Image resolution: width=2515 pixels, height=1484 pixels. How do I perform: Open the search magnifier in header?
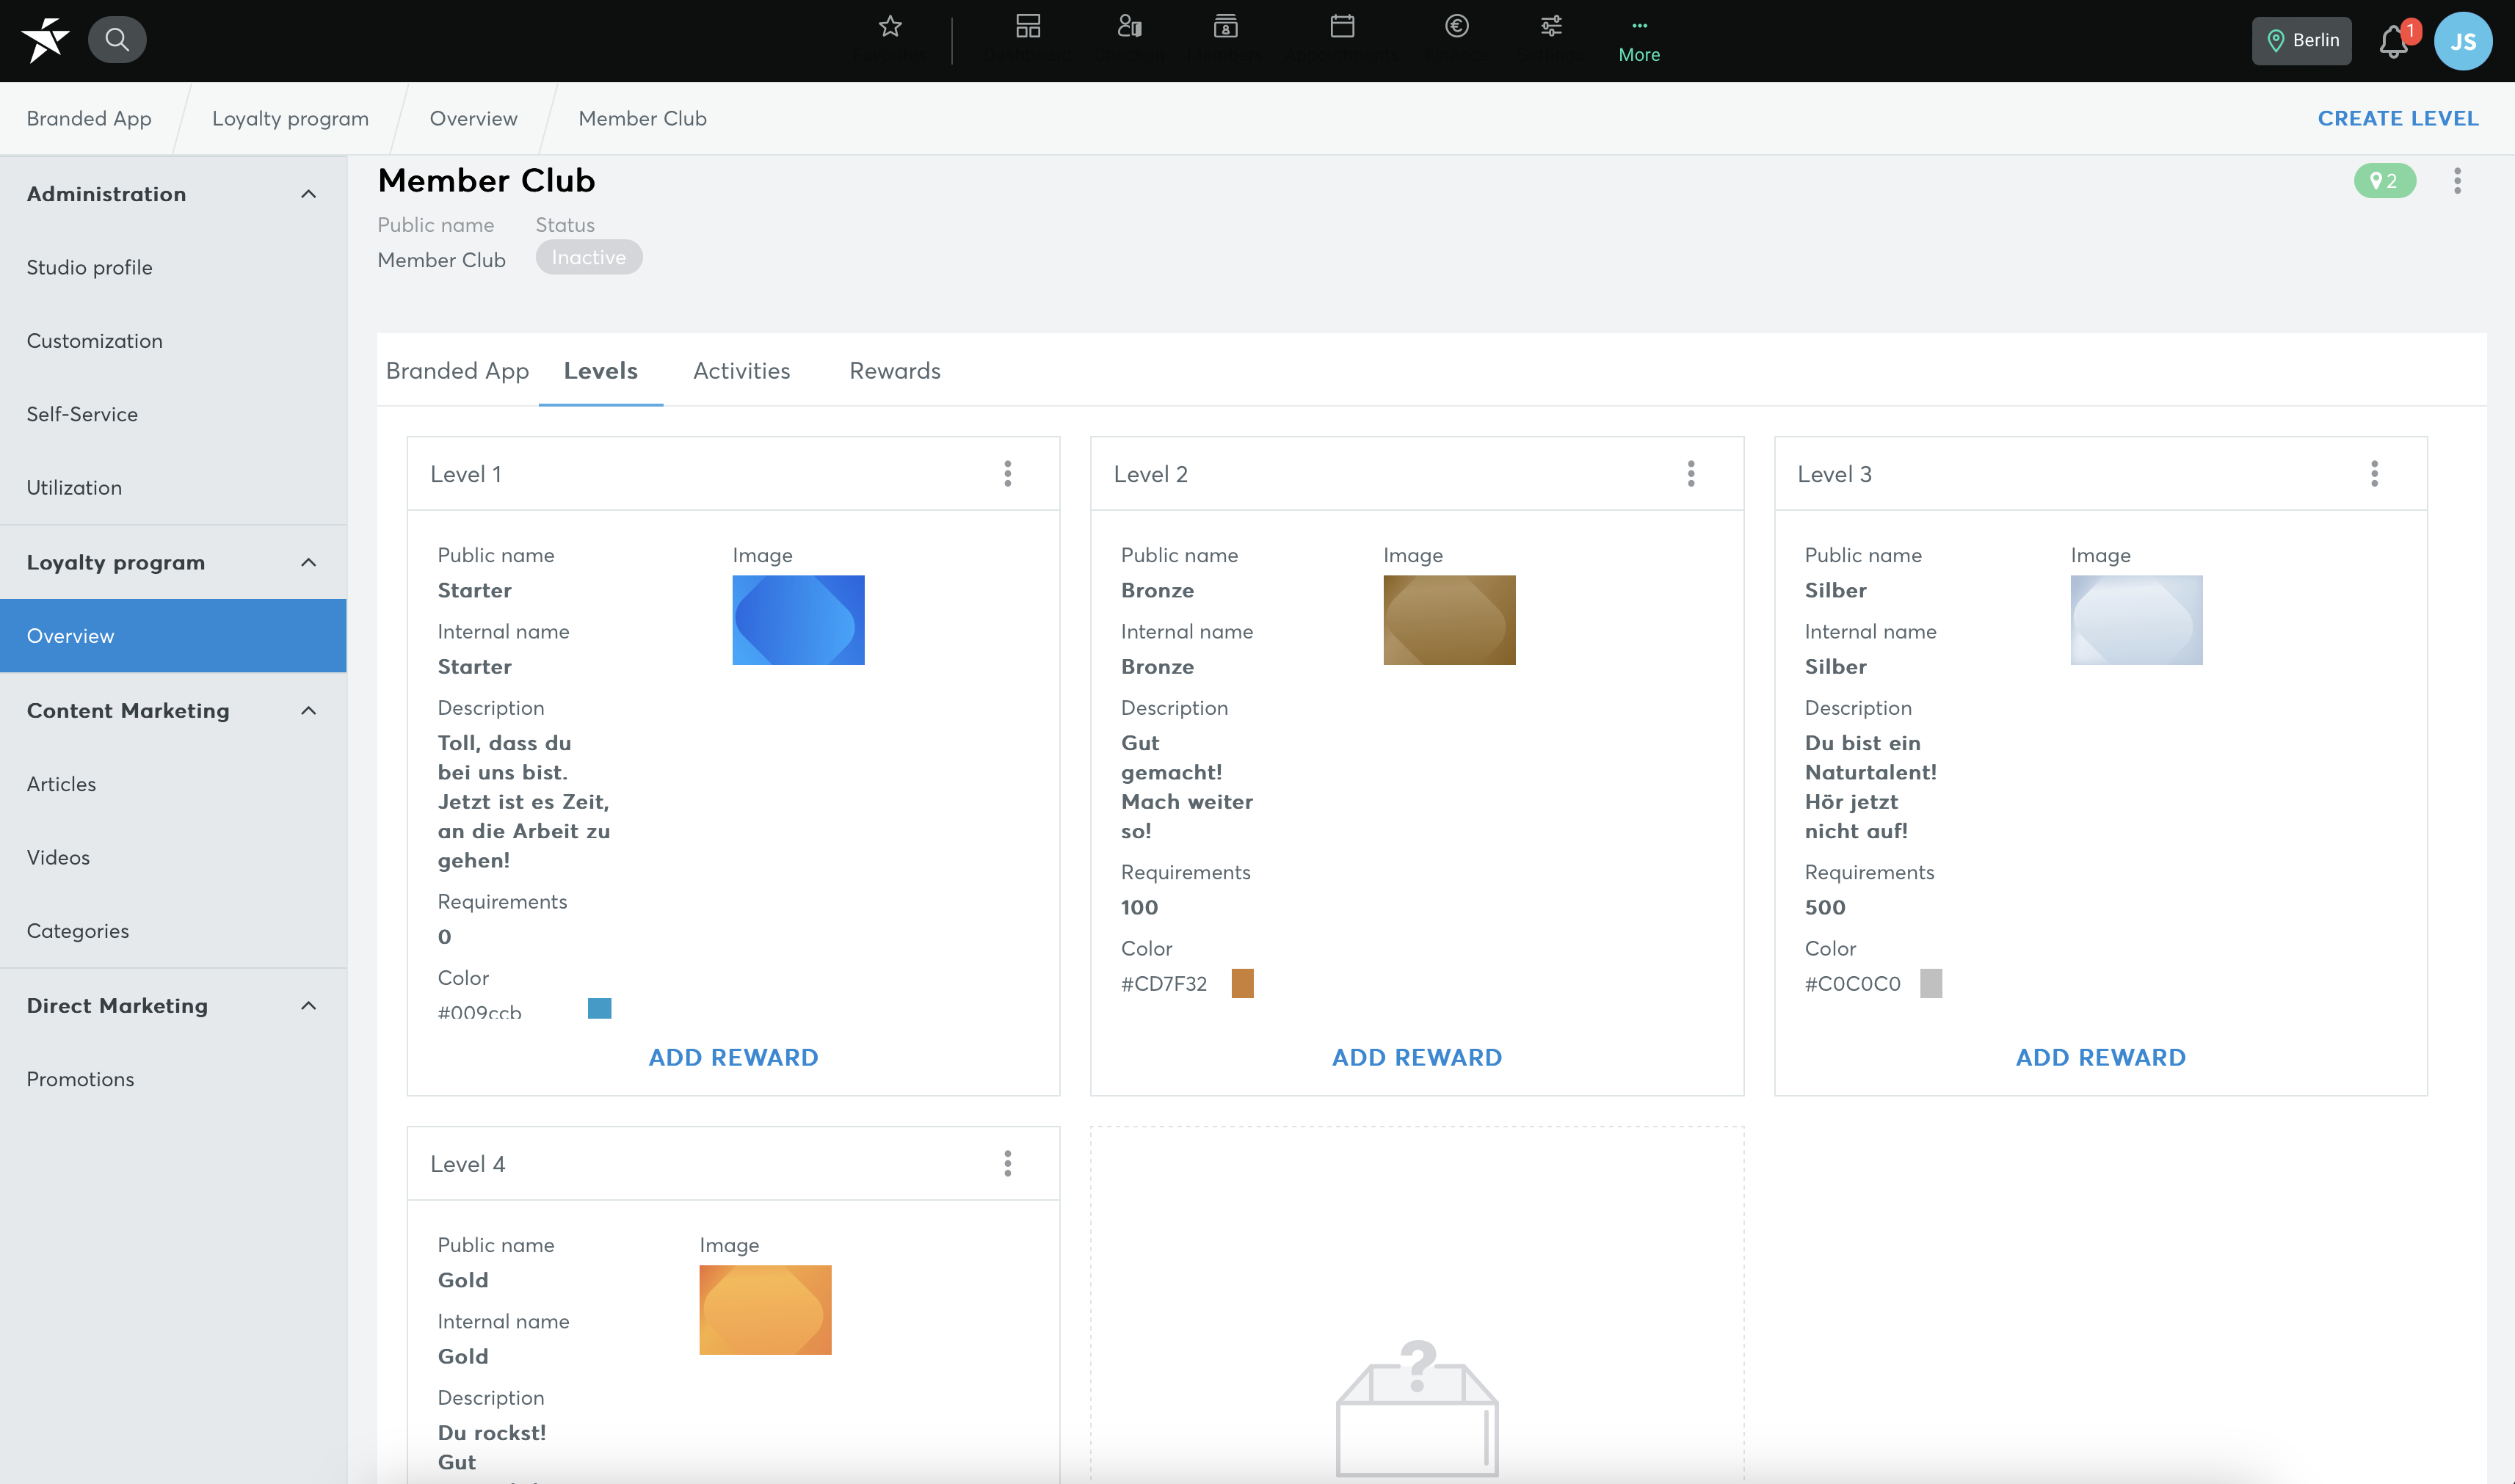tap(117, 40)
